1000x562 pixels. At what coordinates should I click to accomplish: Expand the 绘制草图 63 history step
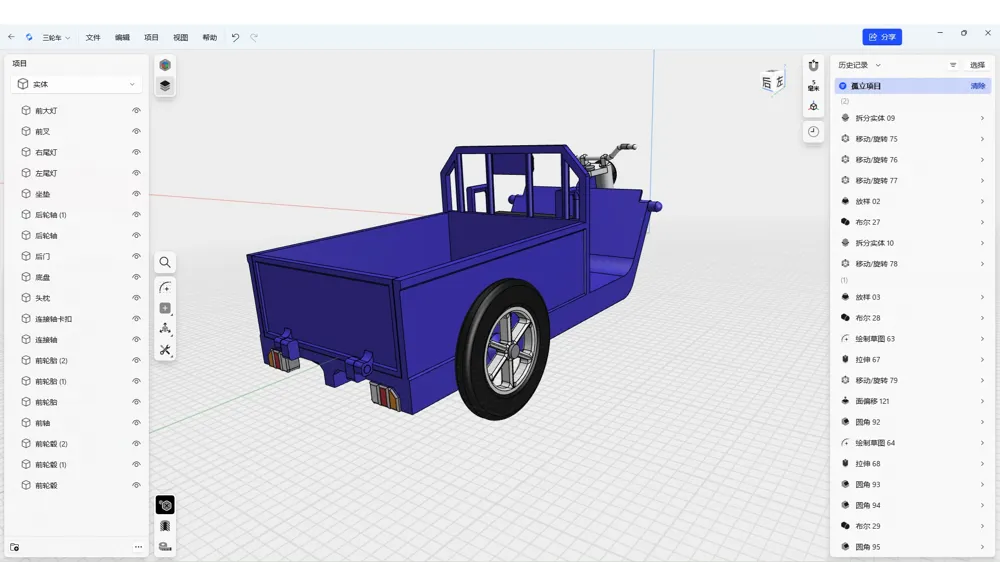tap(982, 339)
